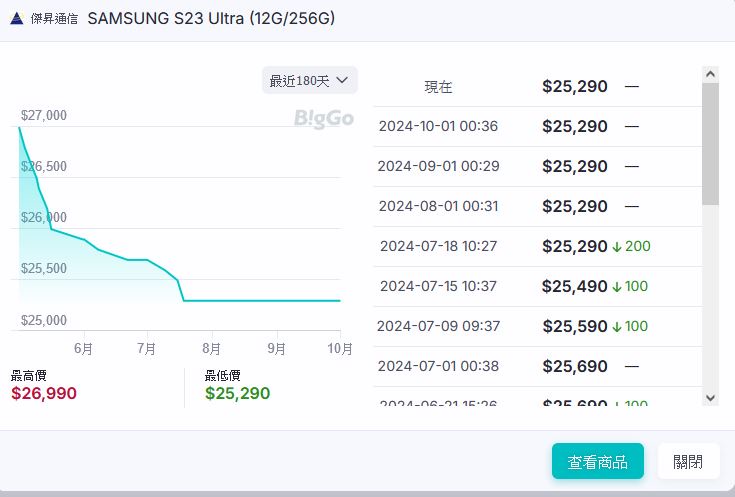The image size is (735, 497).
Task: Click the 傑昇通信 store logo icon
Action: pyautogui.click(x=16, y=19)
